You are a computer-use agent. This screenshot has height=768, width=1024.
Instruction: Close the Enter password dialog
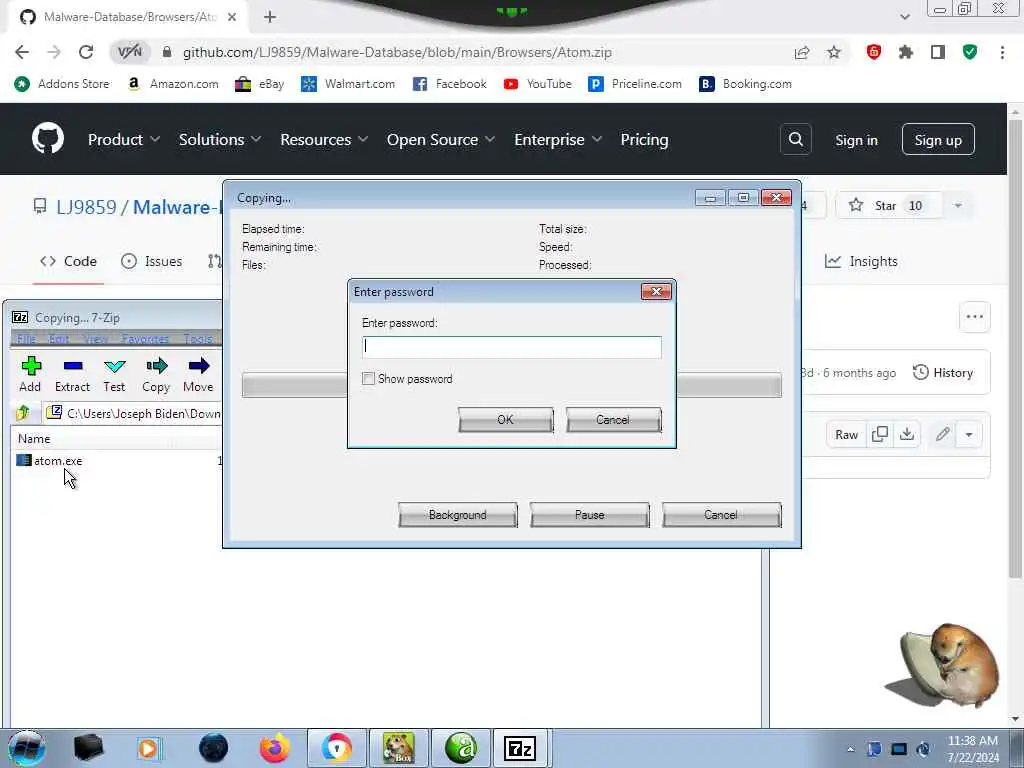[x=656, y=291]
